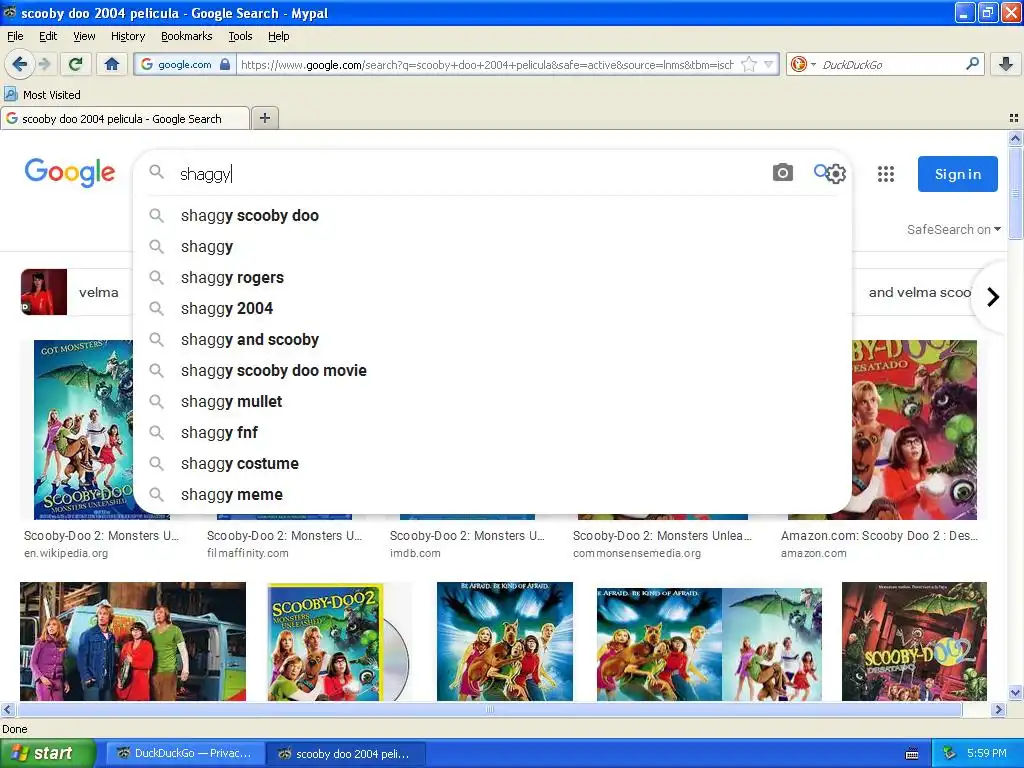This screenshot has width=1024, height=768.
Task: Click the search bar magnifier icon
Action: coord(972,63)
